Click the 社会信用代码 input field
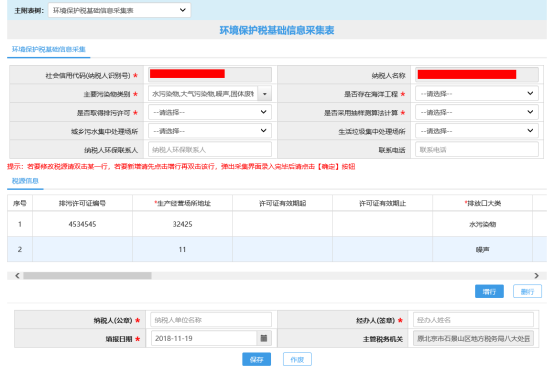This screenshot has width=554, height=385. pos(210,75)
